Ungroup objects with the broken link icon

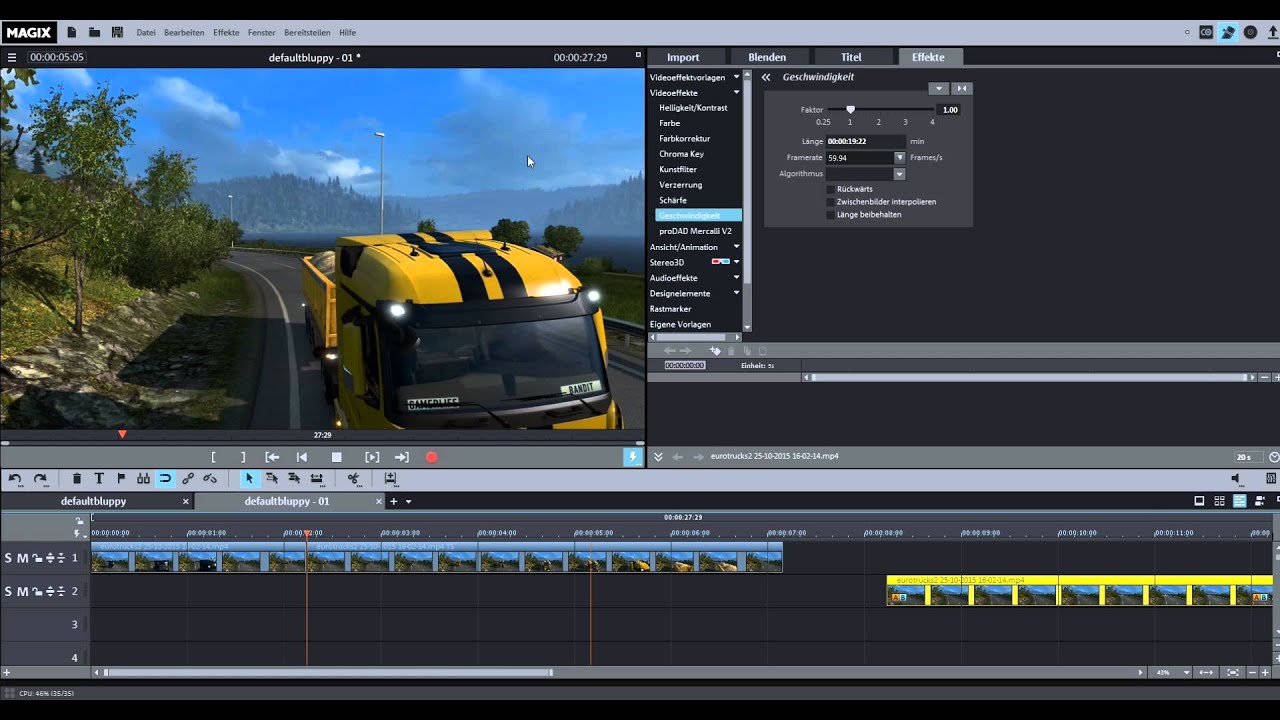tap(209, 479)
